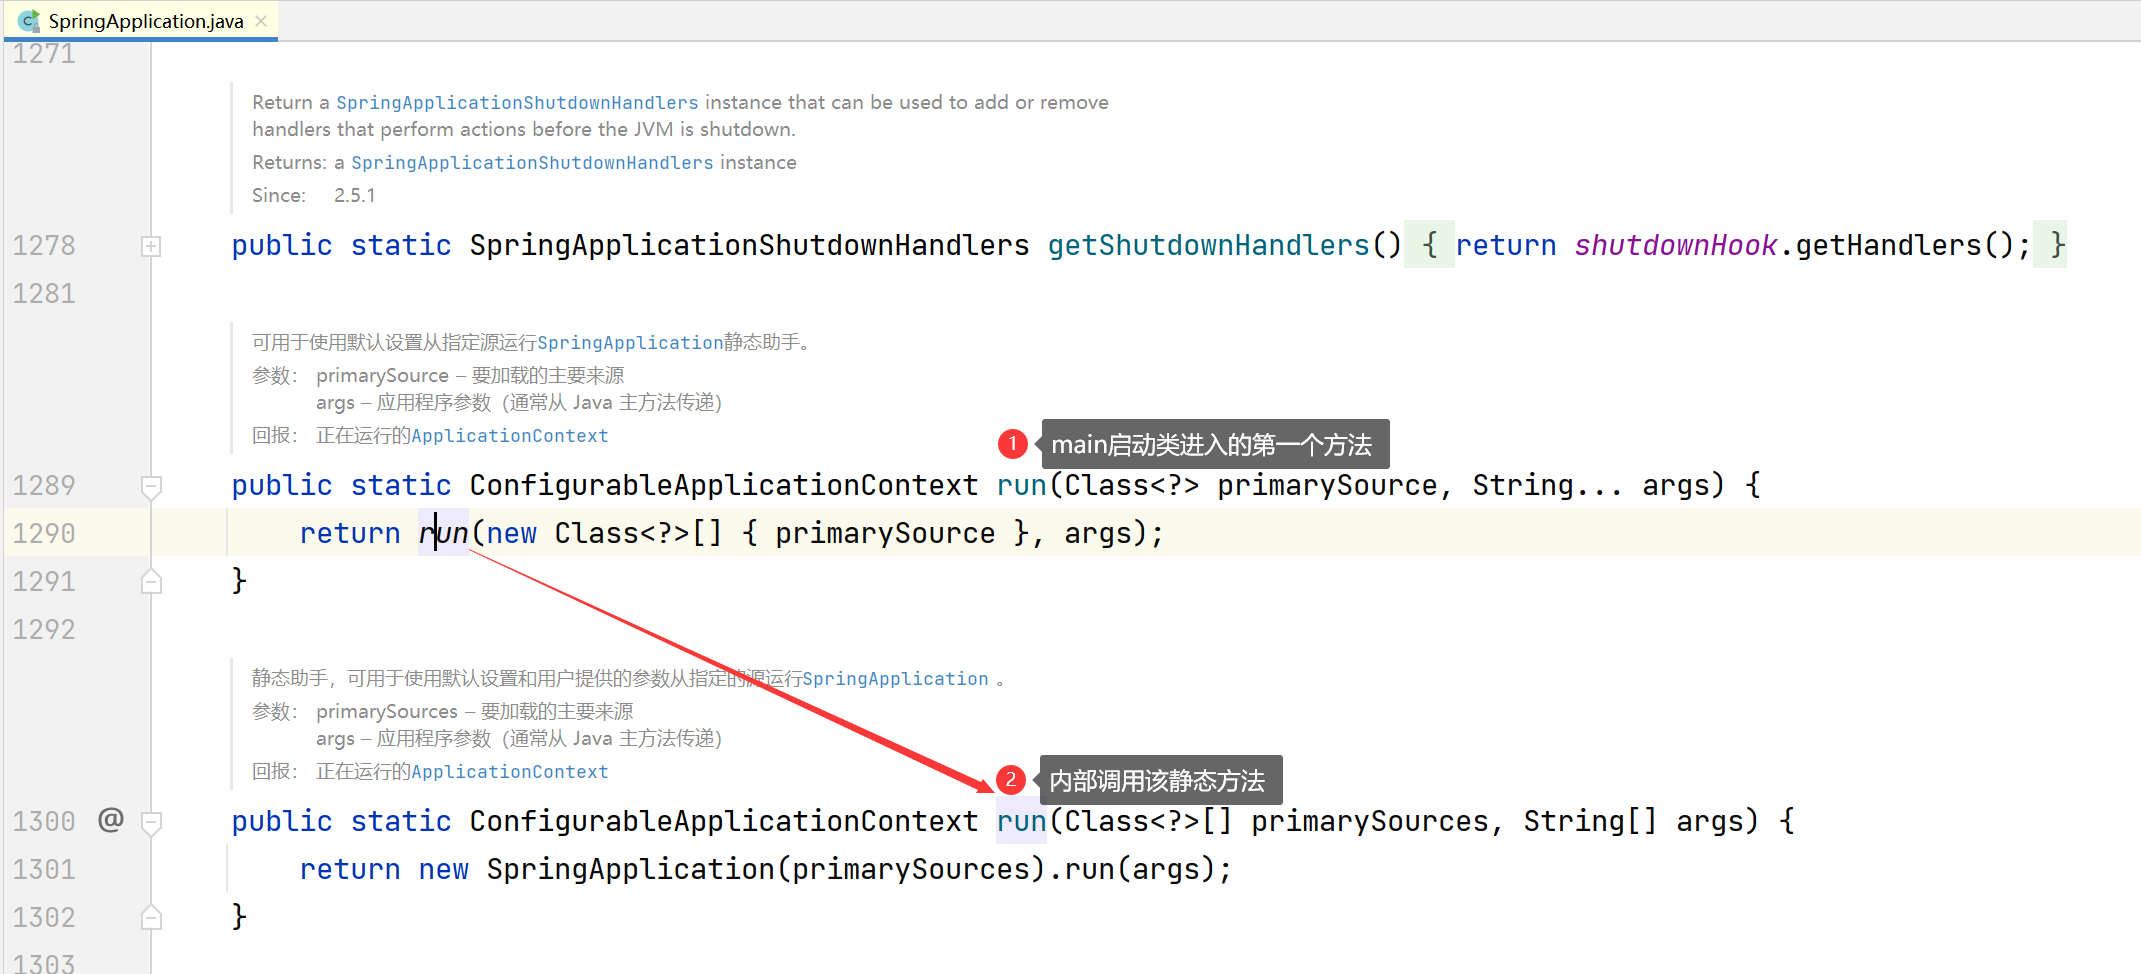Open SpringApplicationShutdownHandlers link in the first doc line

517,102
